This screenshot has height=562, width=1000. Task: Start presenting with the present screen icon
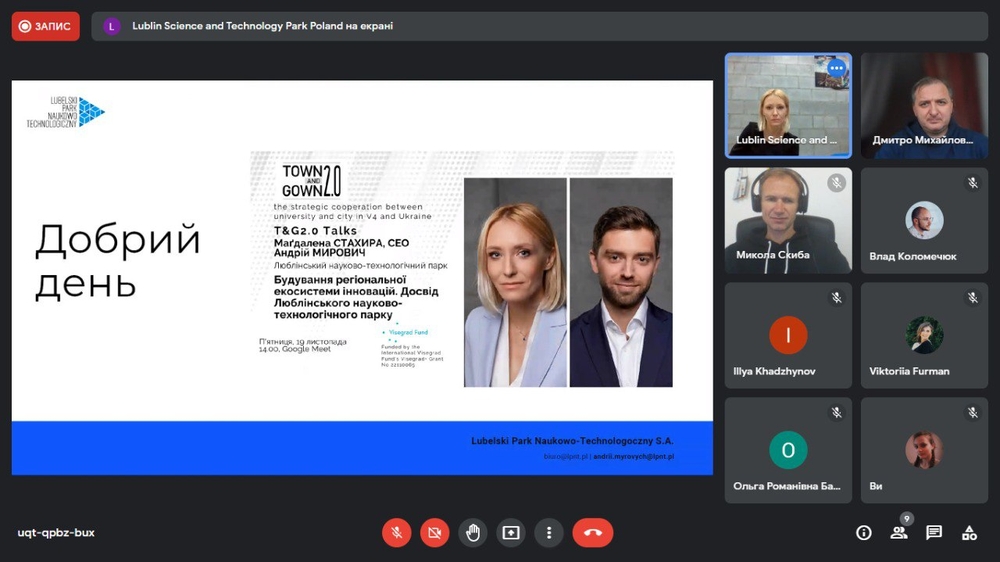[x=511, y=533]
